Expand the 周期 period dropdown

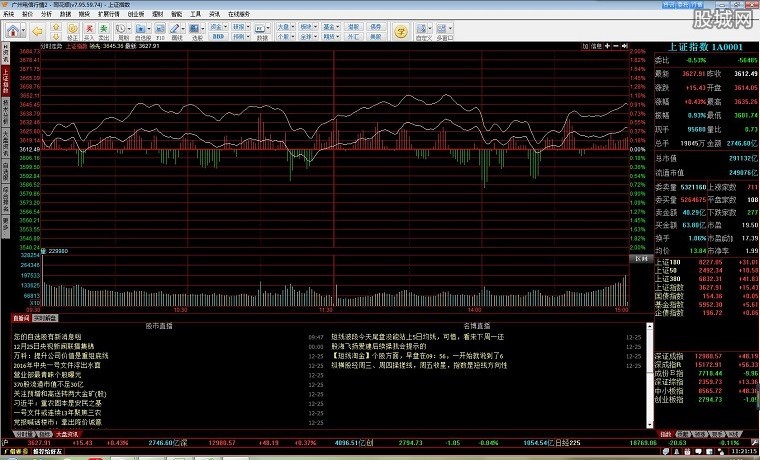point(129,29)
